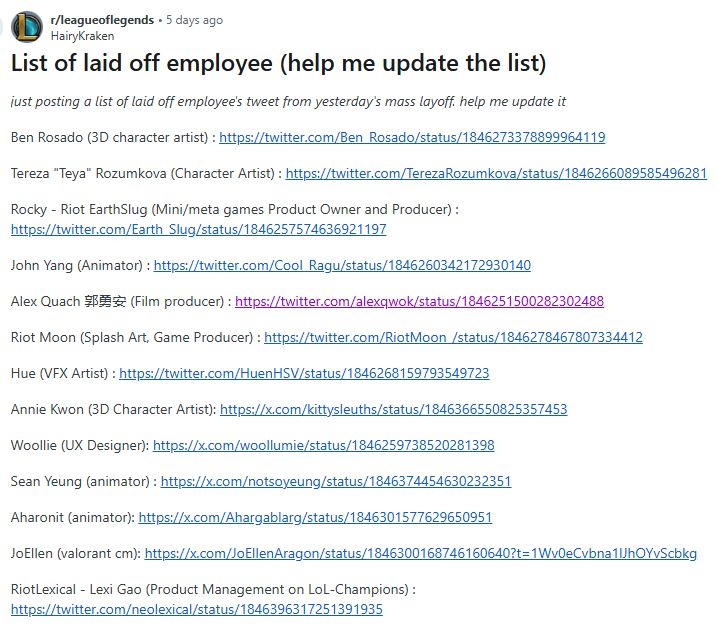Open John Yang's Cool_Ragu tweet link
The height and width of the screenshot is (634, 718).
[x=342, y=265]
